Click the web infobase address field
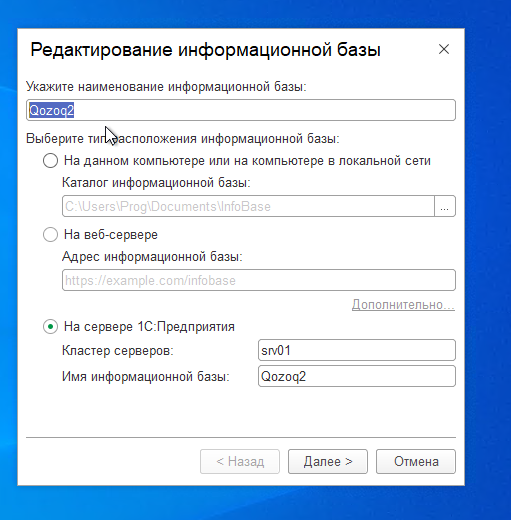This screenshot has width=511, height=520. (x=259, y=280)
